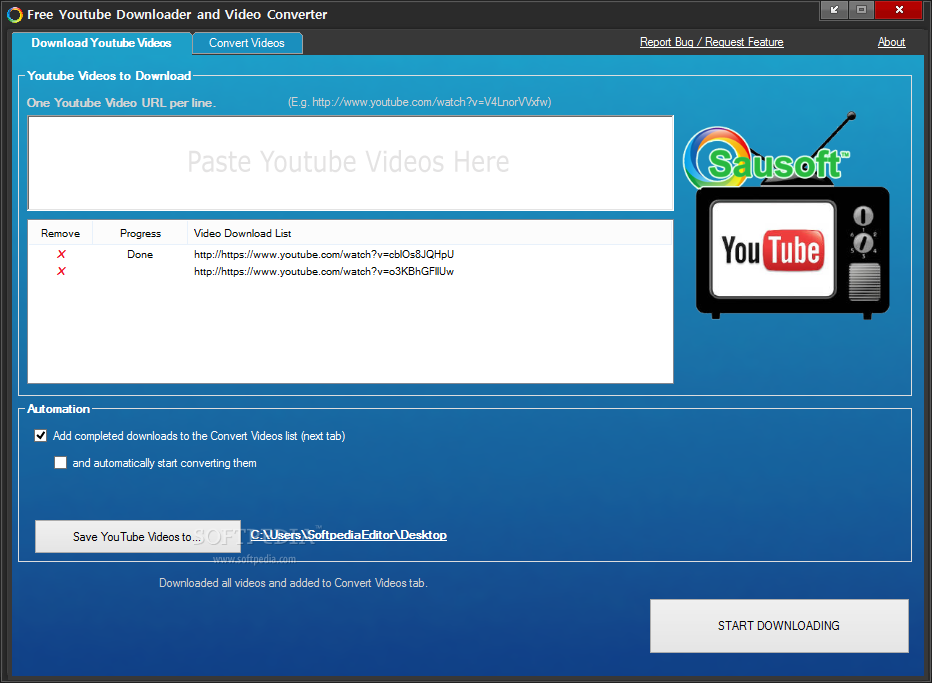Maximize the window
932x683 pixels.
pyautogui.click(x=861, y=10)
